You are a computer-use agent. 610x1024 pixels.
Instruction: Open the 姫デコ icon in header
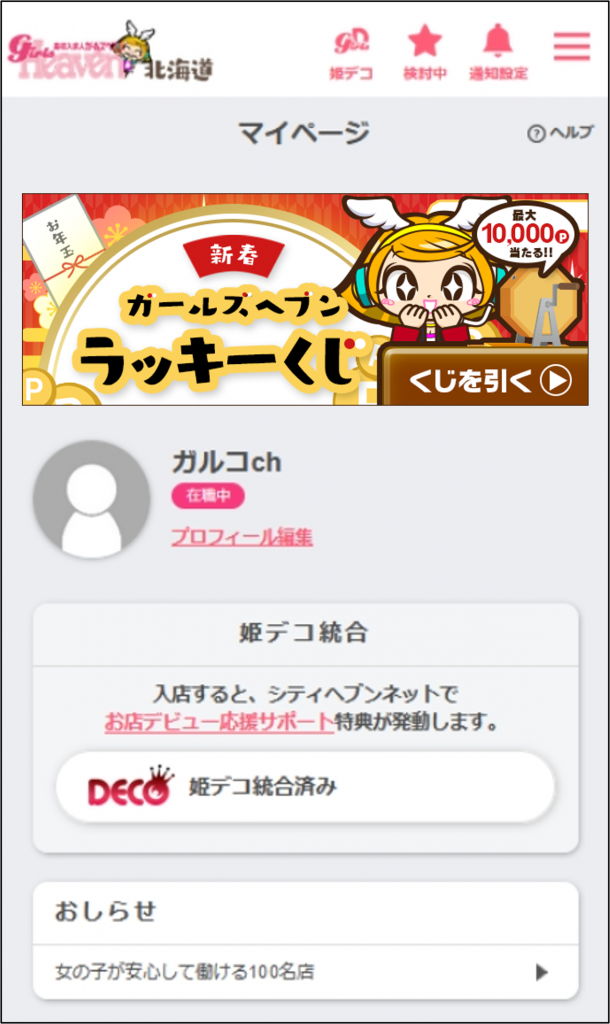[x=351, y=54]
